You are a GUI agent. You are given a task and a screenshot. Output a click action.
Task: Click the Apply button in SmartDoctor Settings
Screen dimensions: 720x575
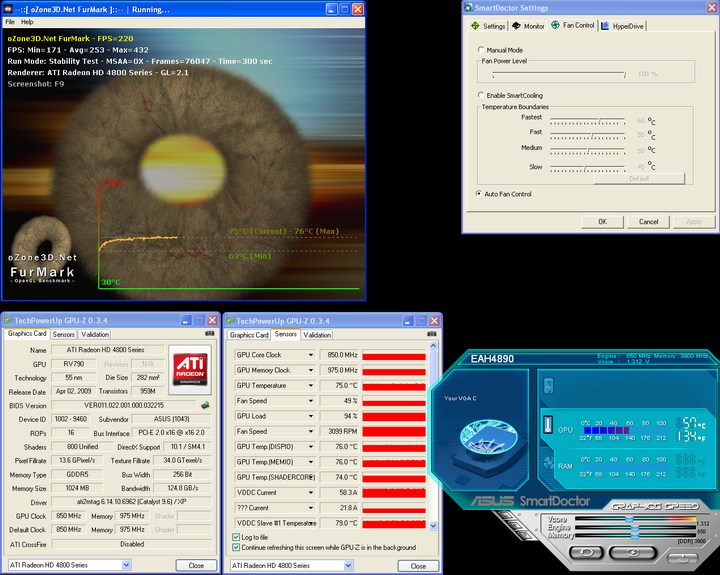(x=694, y=222)
